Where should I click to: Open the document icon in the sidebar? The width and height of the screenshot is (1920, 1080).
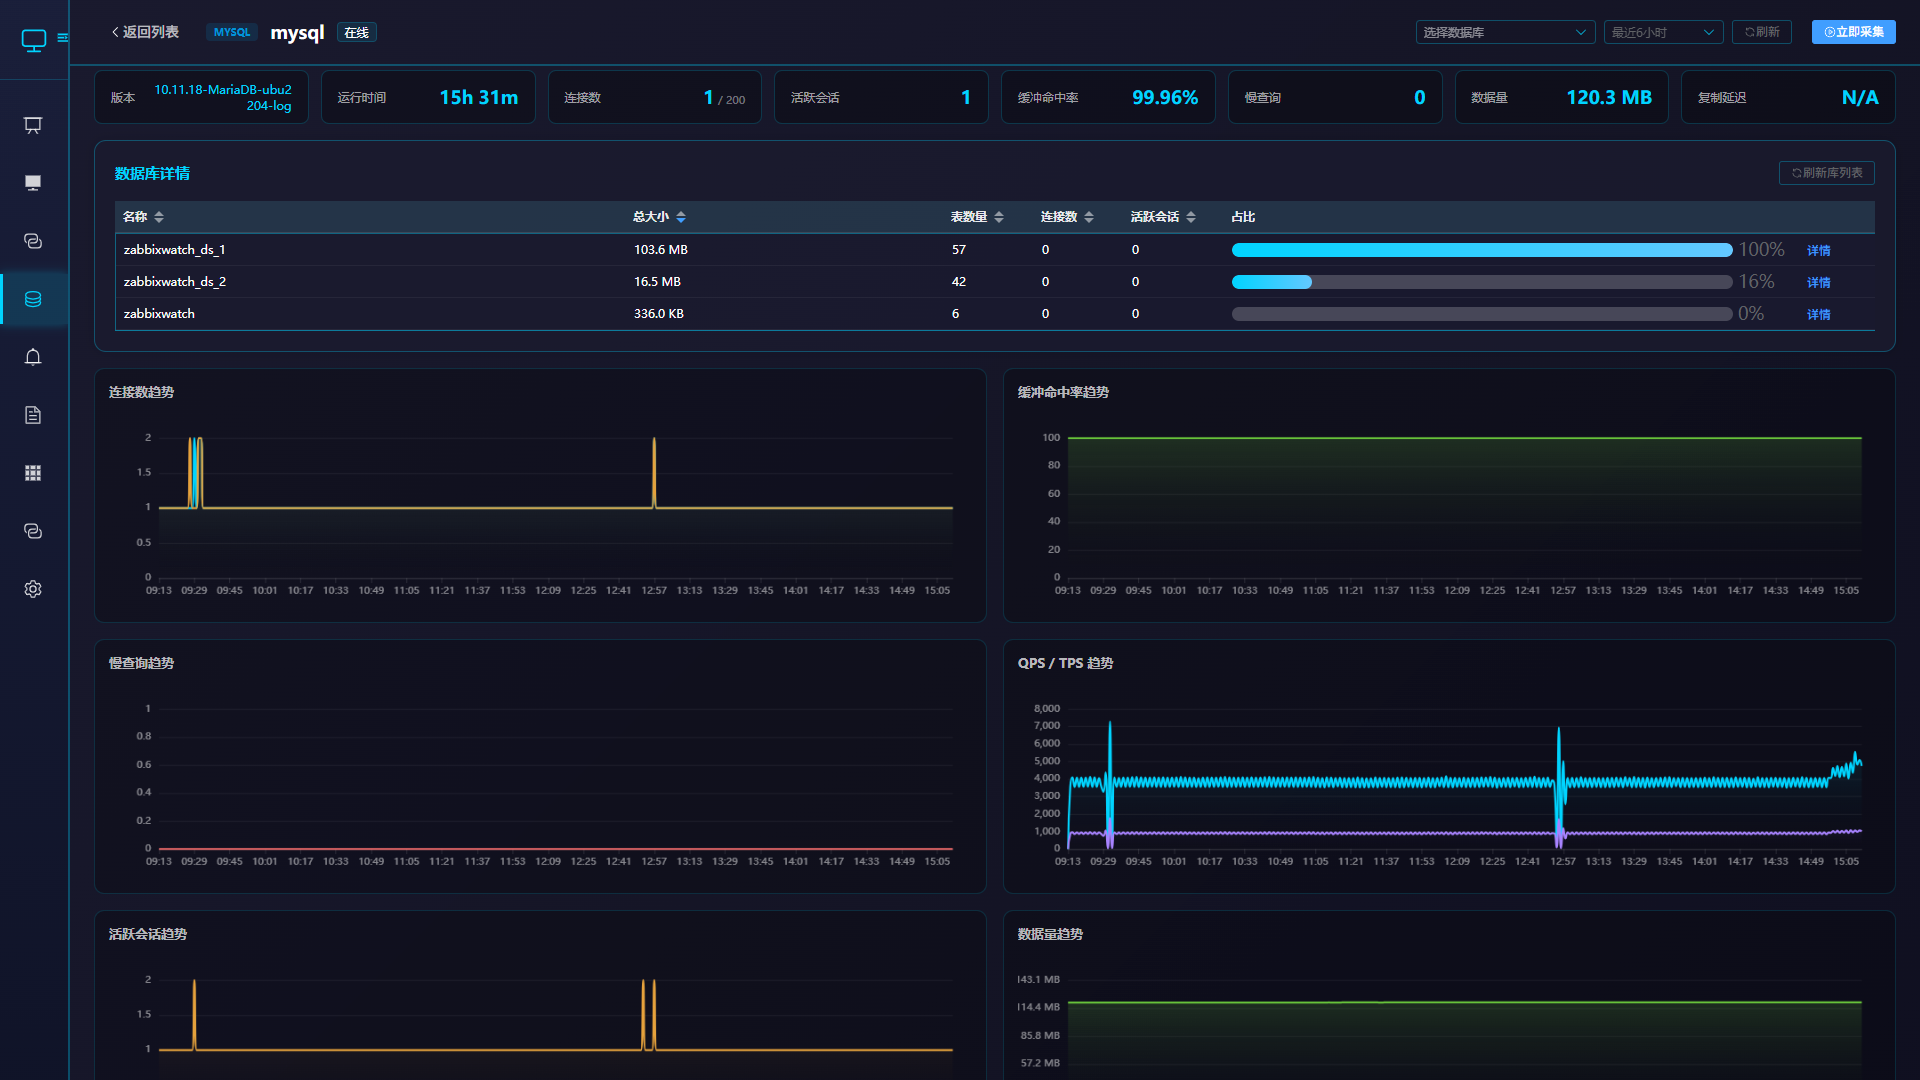point(33,415)
